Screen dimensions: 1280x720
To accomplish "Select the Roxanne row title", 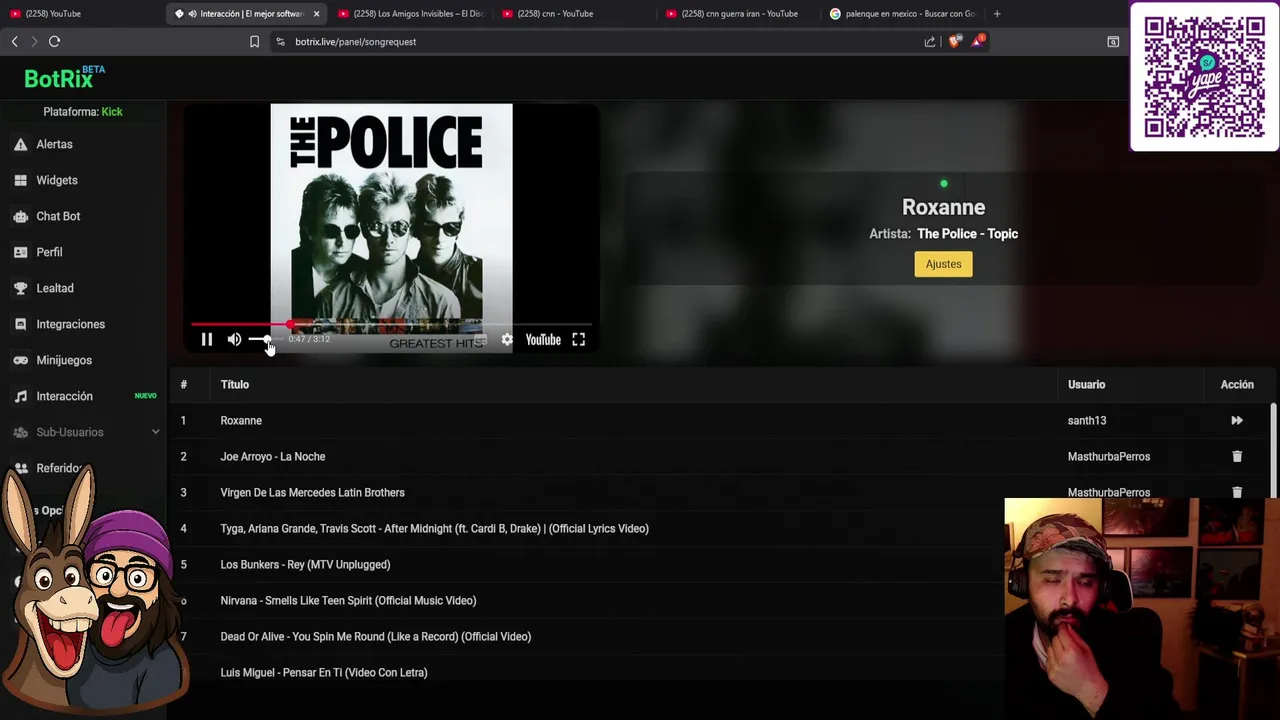I will click(241, 421).
